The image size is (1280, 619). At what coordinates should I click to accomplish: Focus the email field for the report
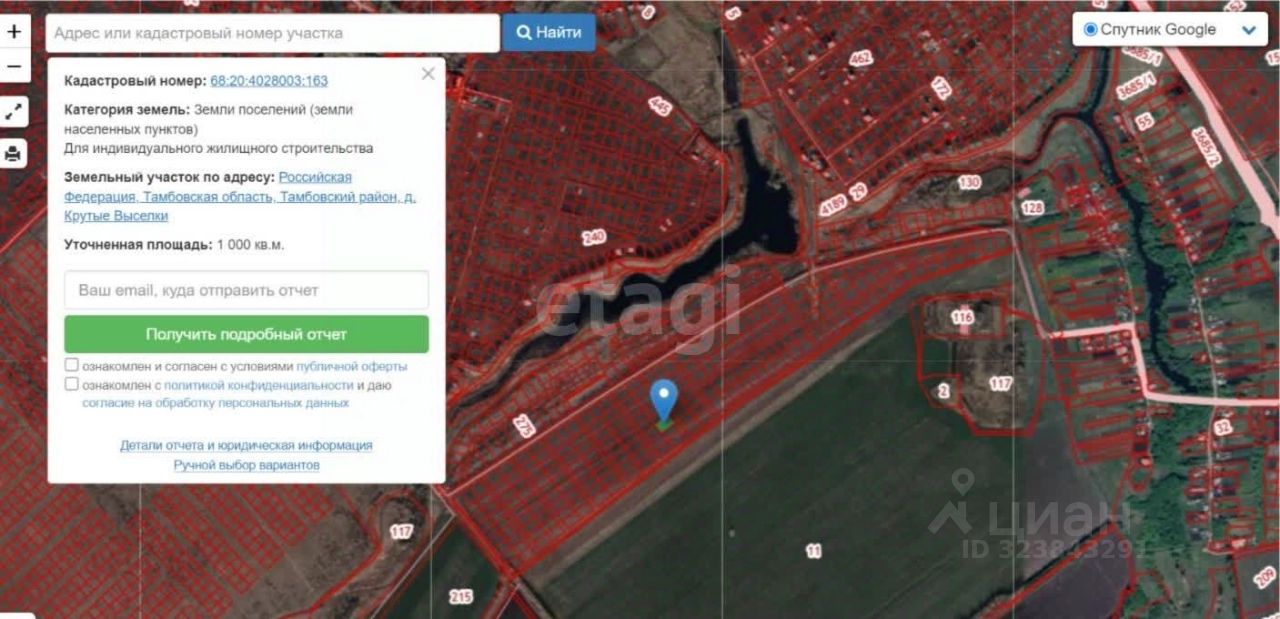click(x=246, y=290)
